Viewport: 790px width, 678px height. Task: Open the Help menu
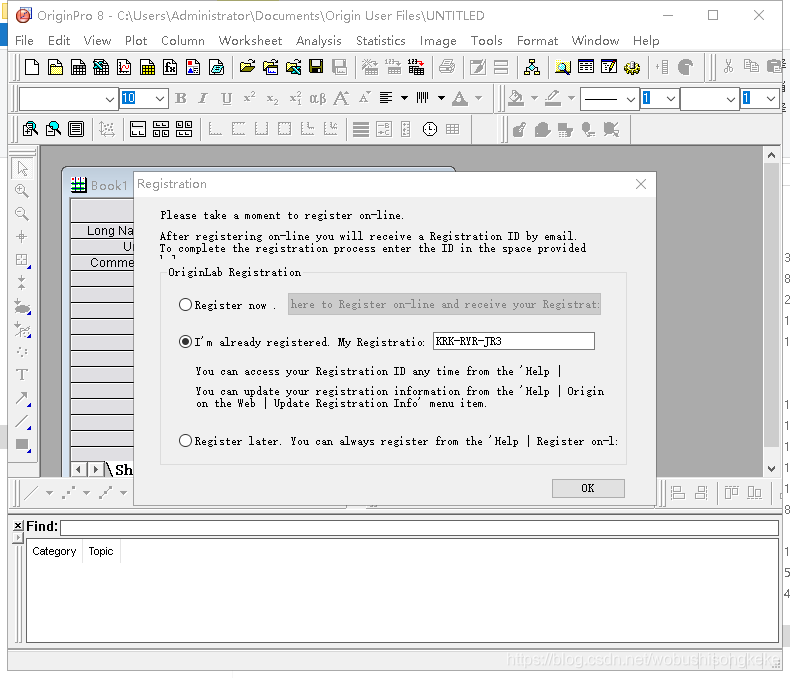pyautogui.click(x=646, y=41)
